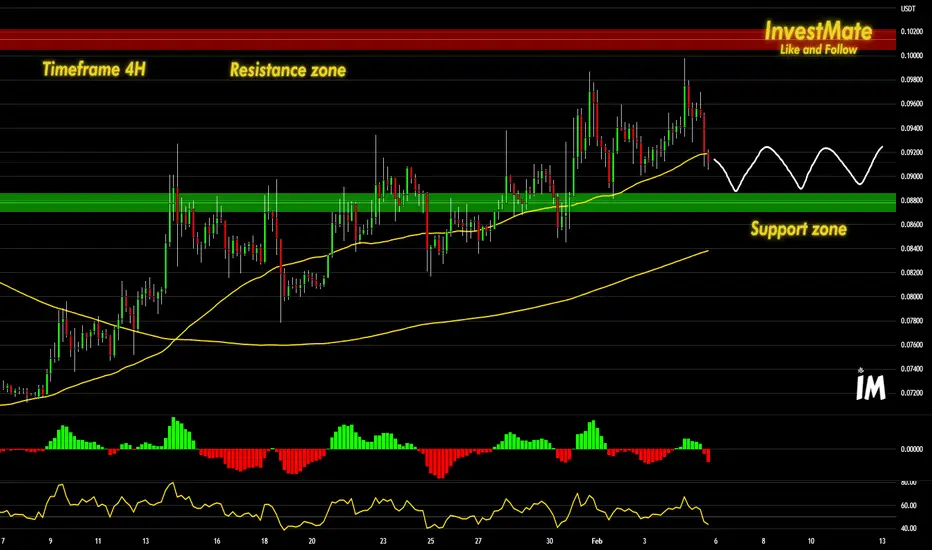Screen dimensions: 932x550
Task: Click the "20" date axis label
Action: [x=312, y=541]
